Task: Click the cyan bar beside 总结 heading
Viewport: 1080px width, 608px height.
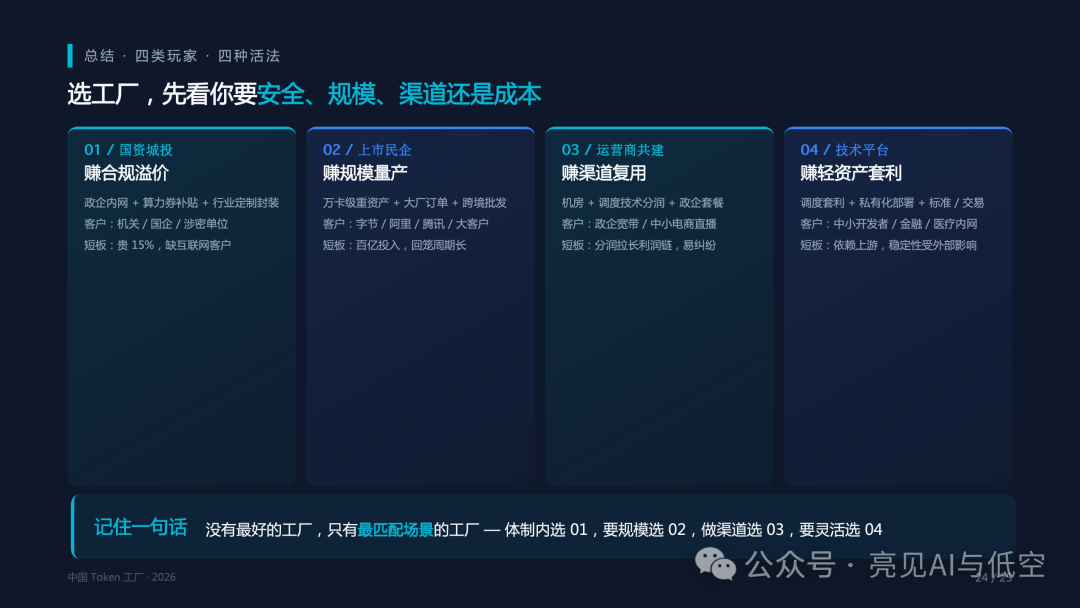Action: point(70,56)
